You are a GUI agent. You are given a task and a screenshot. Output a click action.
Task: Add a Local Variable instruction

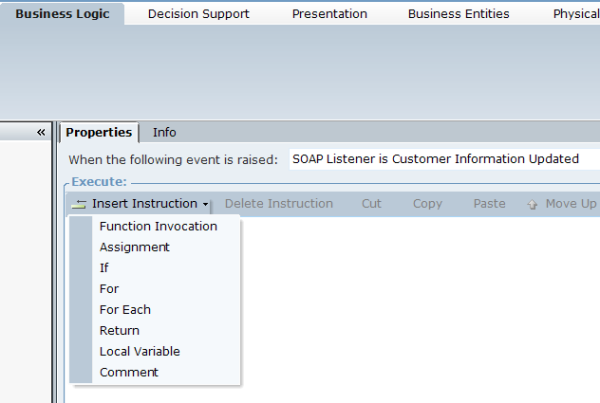tap(139, 352)
